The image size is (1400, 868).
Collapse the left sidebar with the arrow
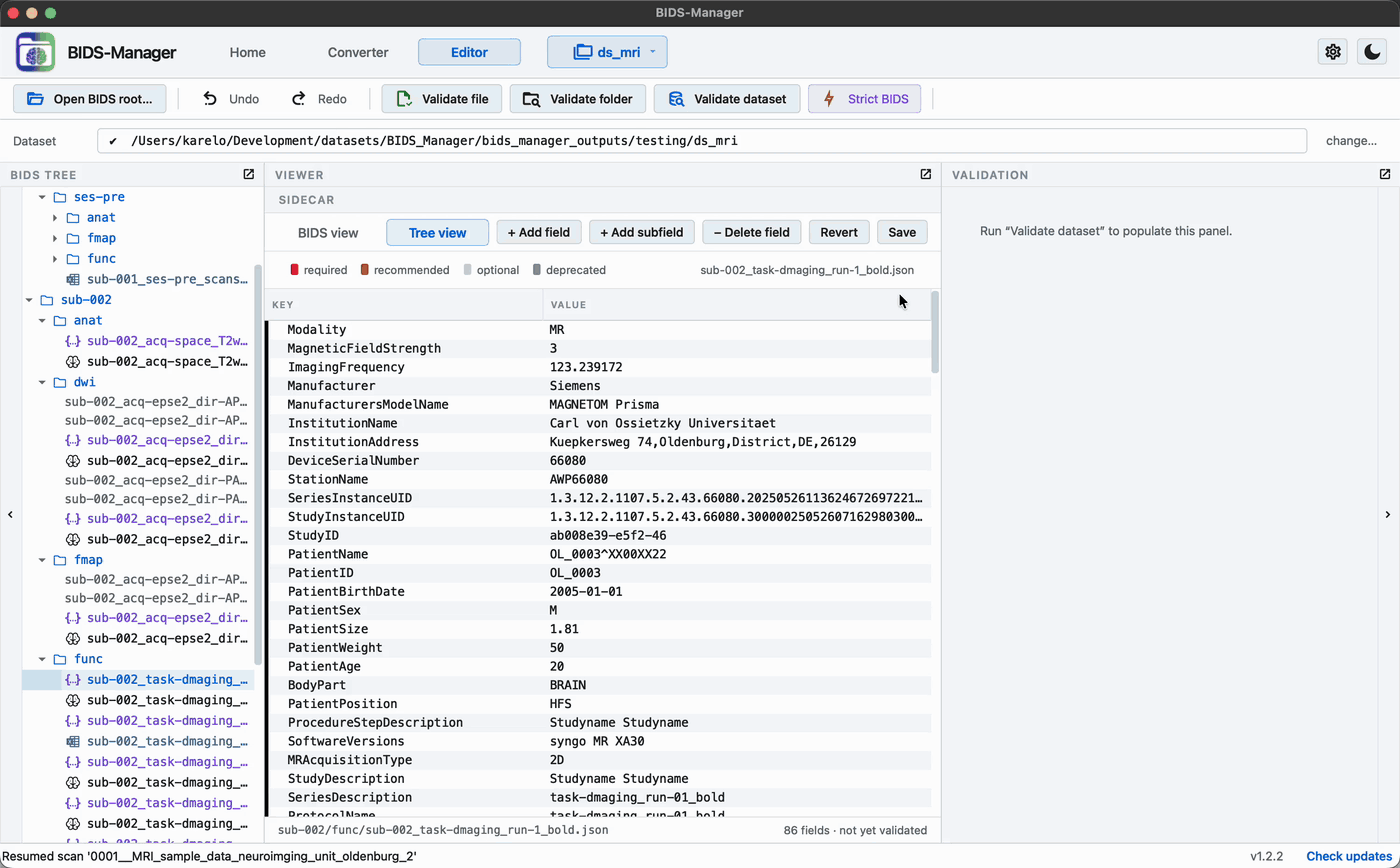pyautogui.click(x=10, y=514)
